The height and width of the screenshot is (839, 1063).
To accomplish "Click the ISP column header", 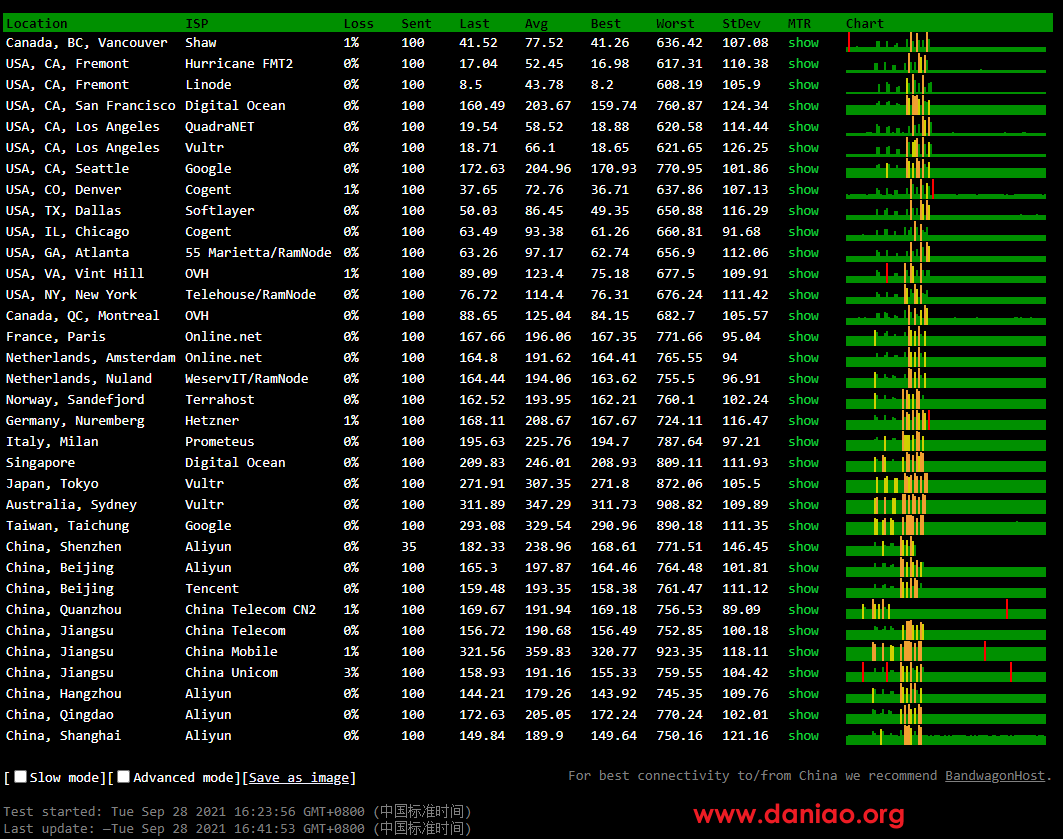I will pyautogui.click(x=197, y=24).
